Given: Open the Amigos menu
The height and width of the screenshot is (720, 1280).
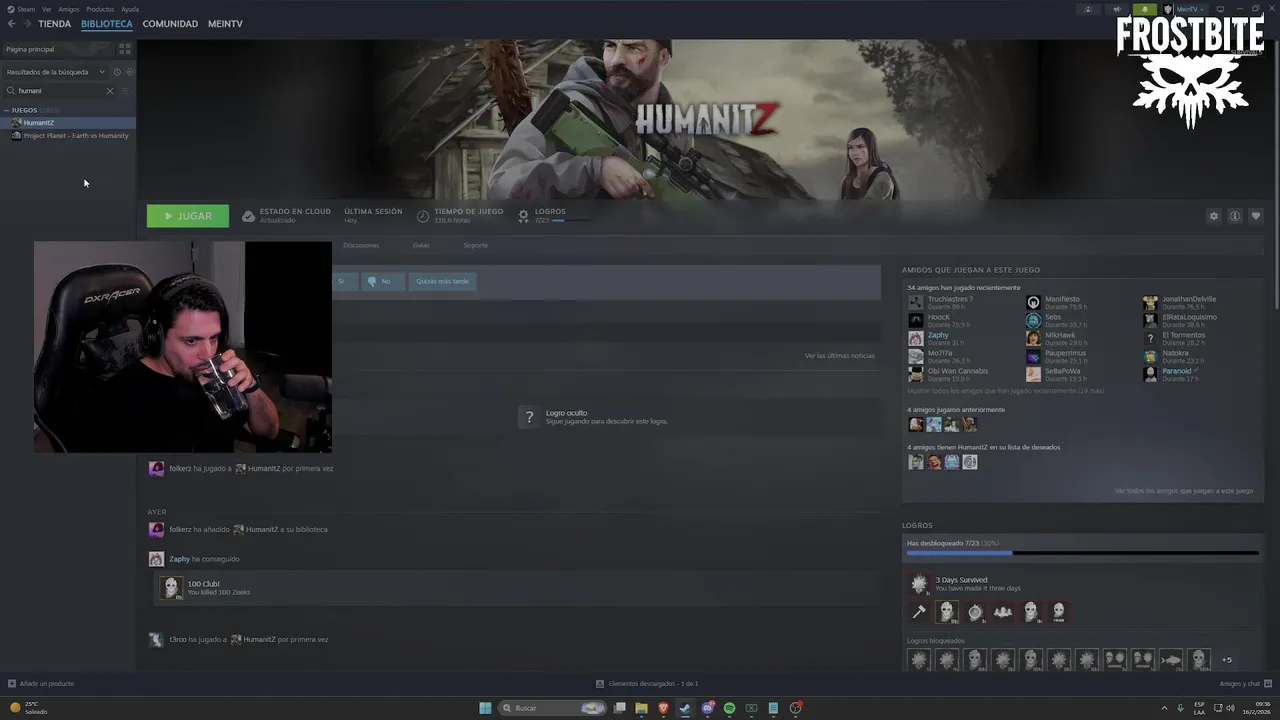Looking at the screenshot, I should [68, 9].
